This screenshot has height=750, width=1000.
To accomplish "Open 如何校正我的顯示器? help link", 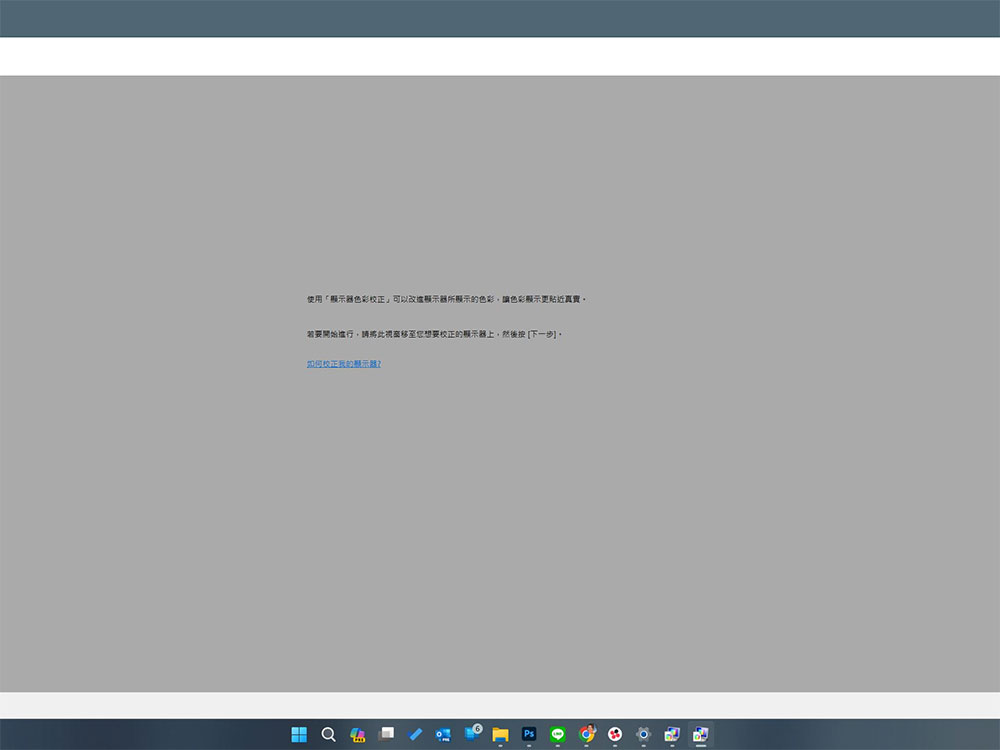I will 344,364.
